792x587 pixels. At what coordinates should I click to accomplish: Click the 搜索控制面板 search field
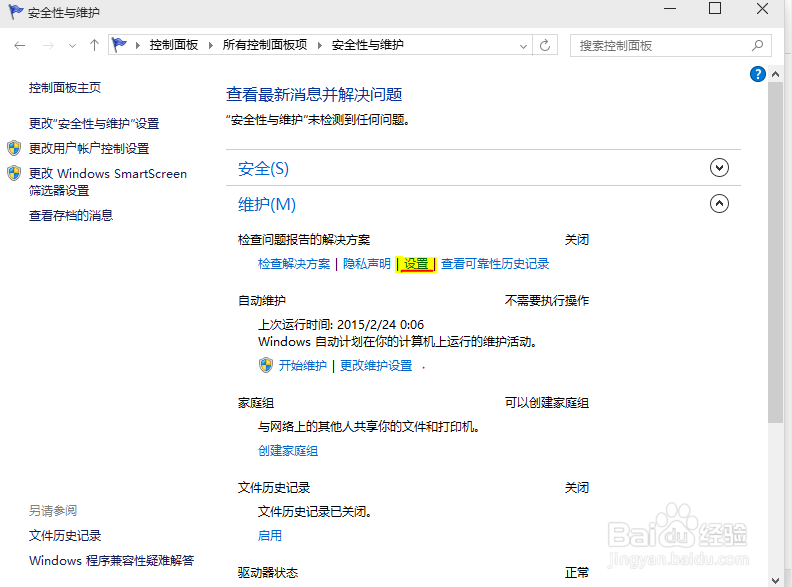pyautogui.click(x=671, y=45)
